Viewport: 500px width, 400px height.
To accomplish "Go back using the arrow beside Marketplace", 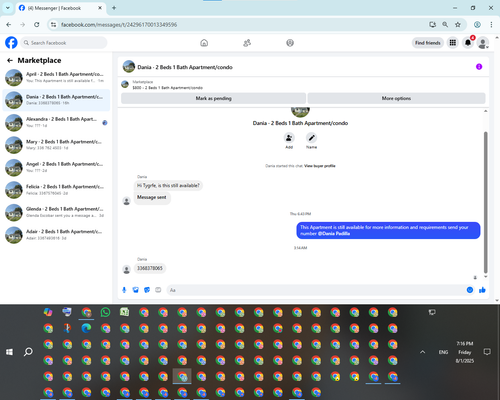I will point(10,60).
